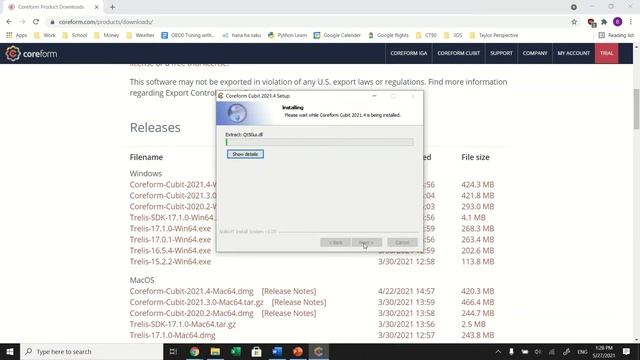Open Task View on the taskbar

pos(173,351)
